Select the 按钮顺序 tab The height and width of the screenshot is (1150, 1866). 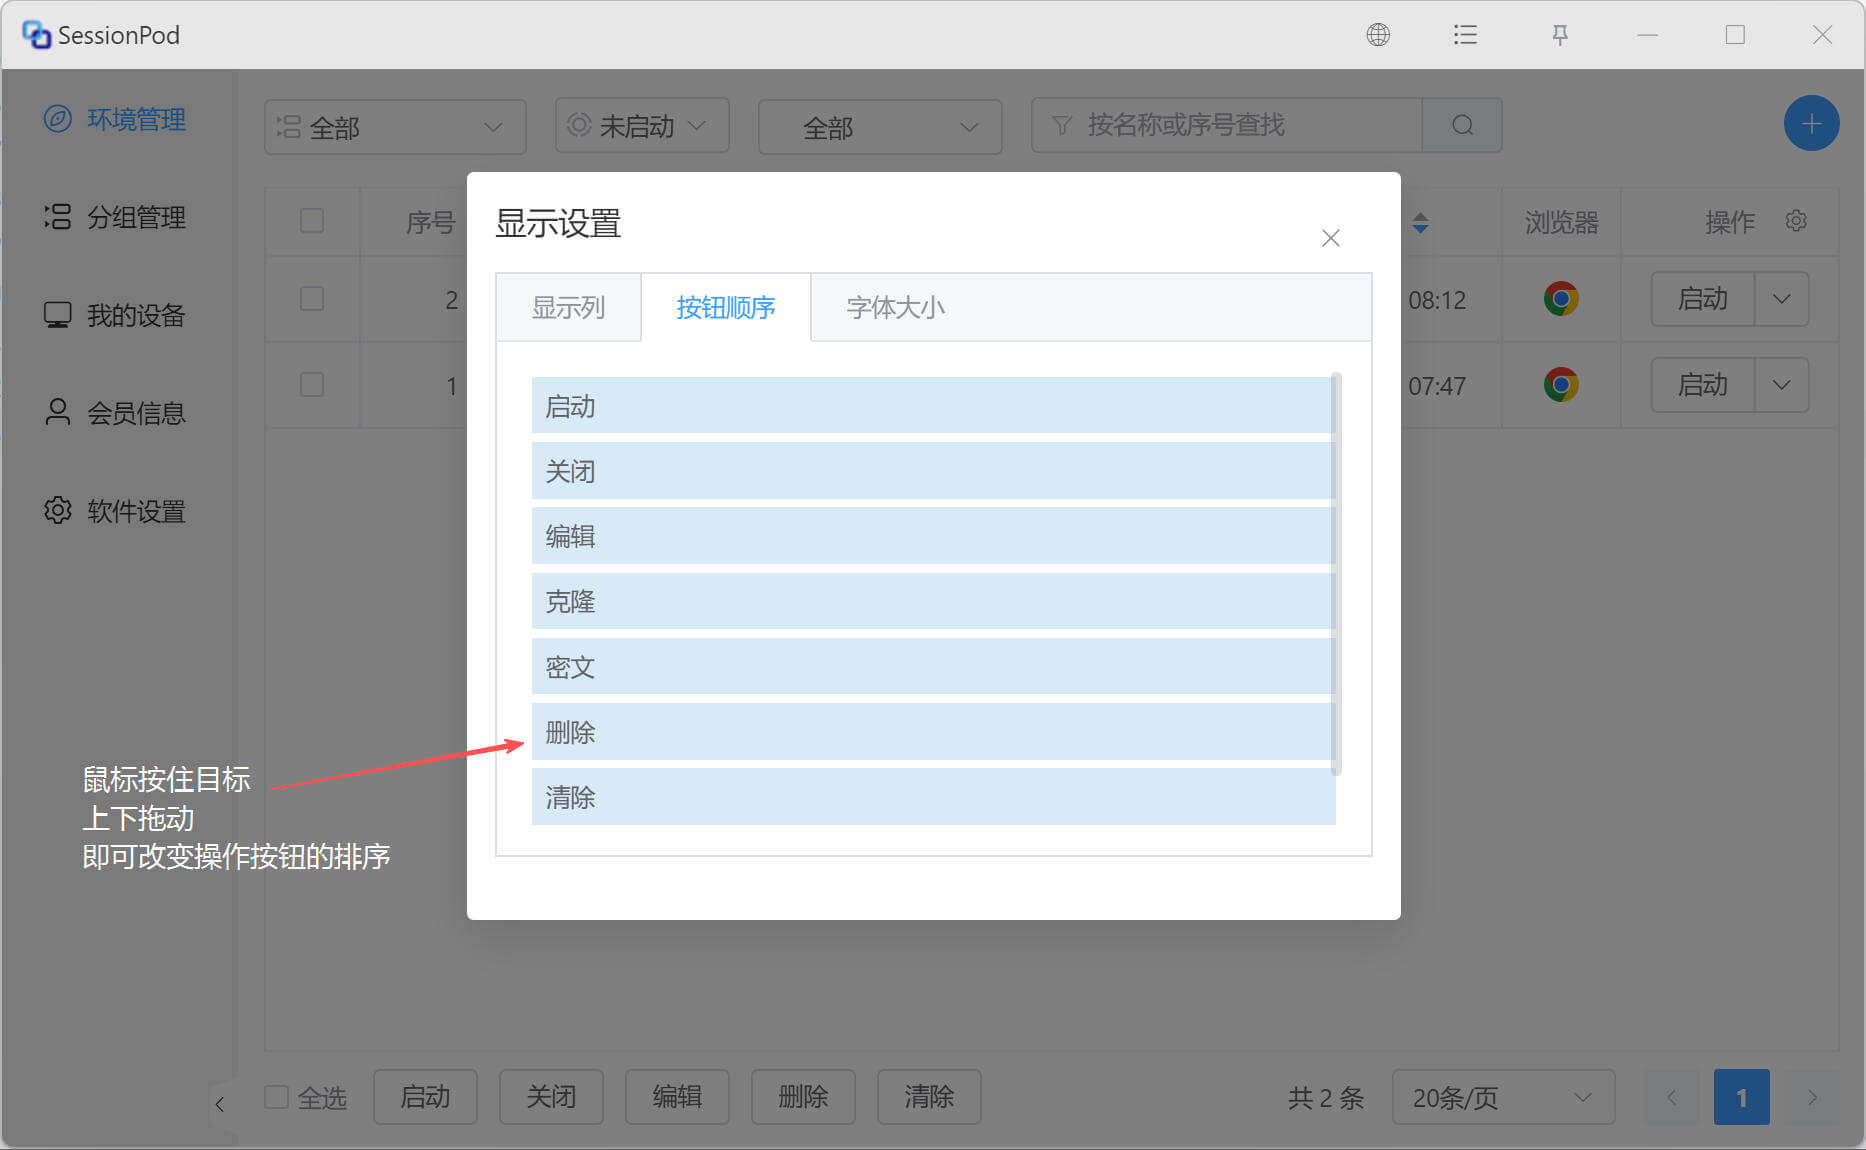[x=726, y=307]
